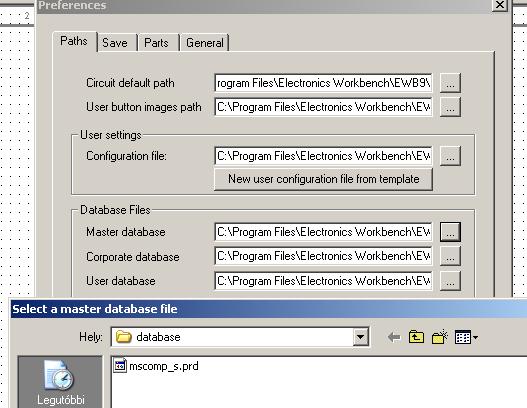Click the Master database path field
The image size is (527, 408).
pyautogui.click(x=323, y=232)
